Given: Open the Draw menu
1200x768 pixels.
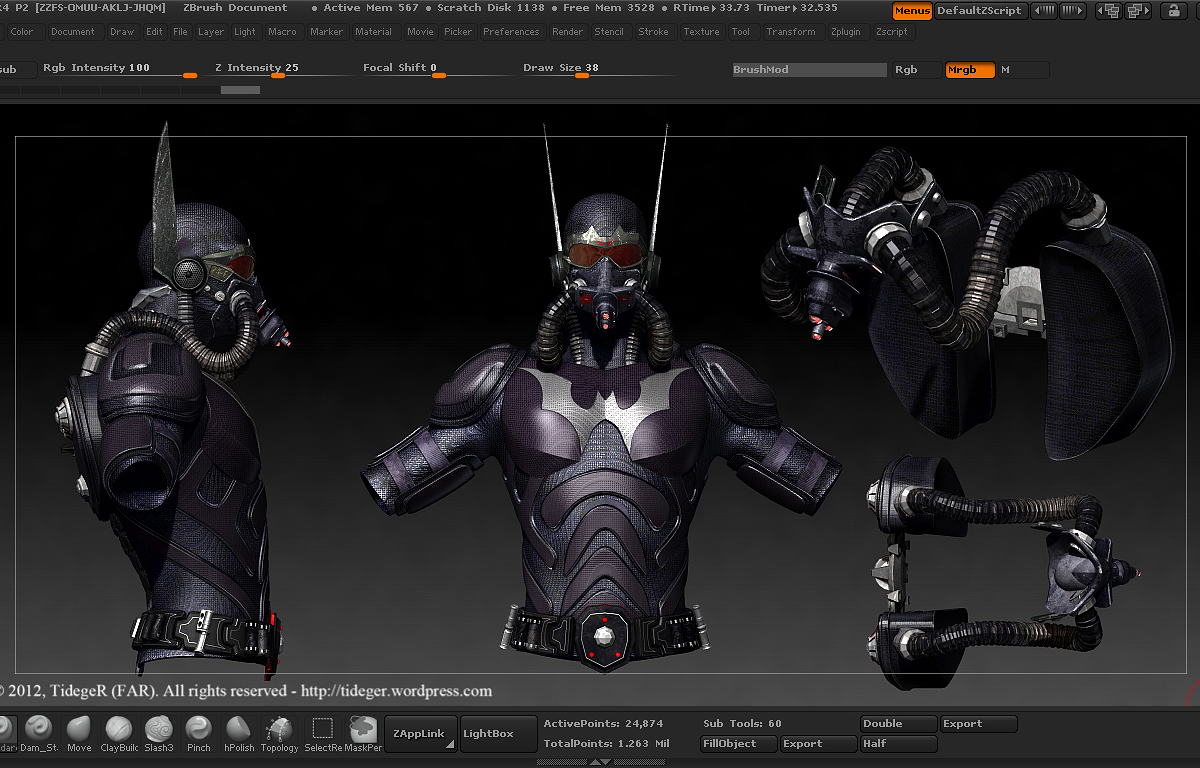Looking at the screenshot, I should tap(122, 32).
